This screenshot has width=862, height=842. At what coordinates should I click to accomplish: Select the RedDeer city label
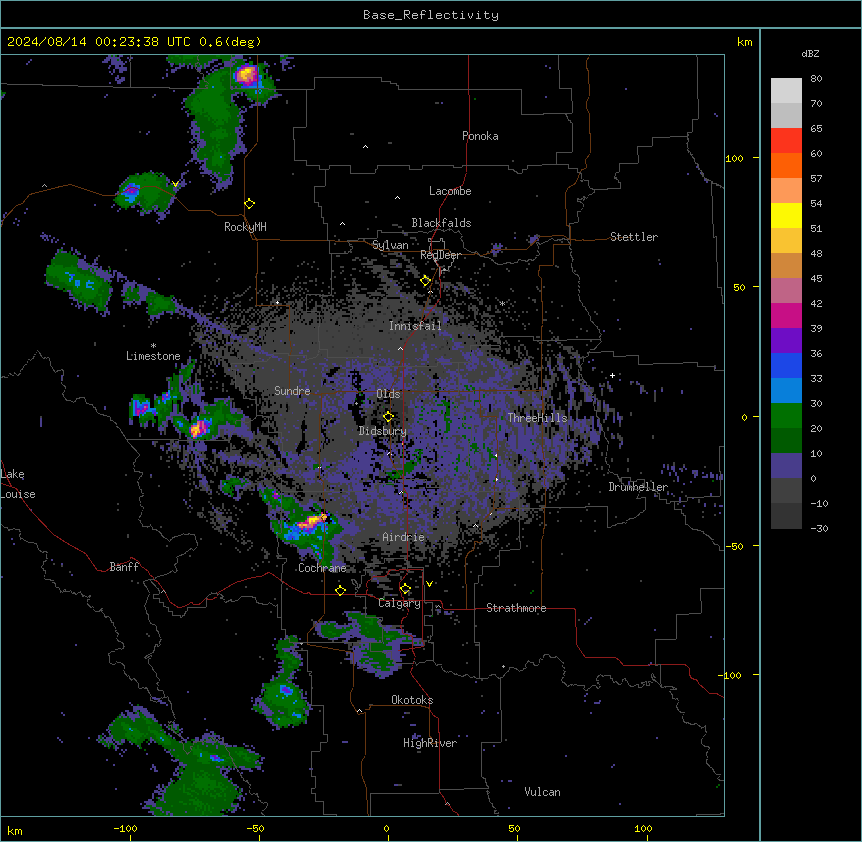(440, 255)
